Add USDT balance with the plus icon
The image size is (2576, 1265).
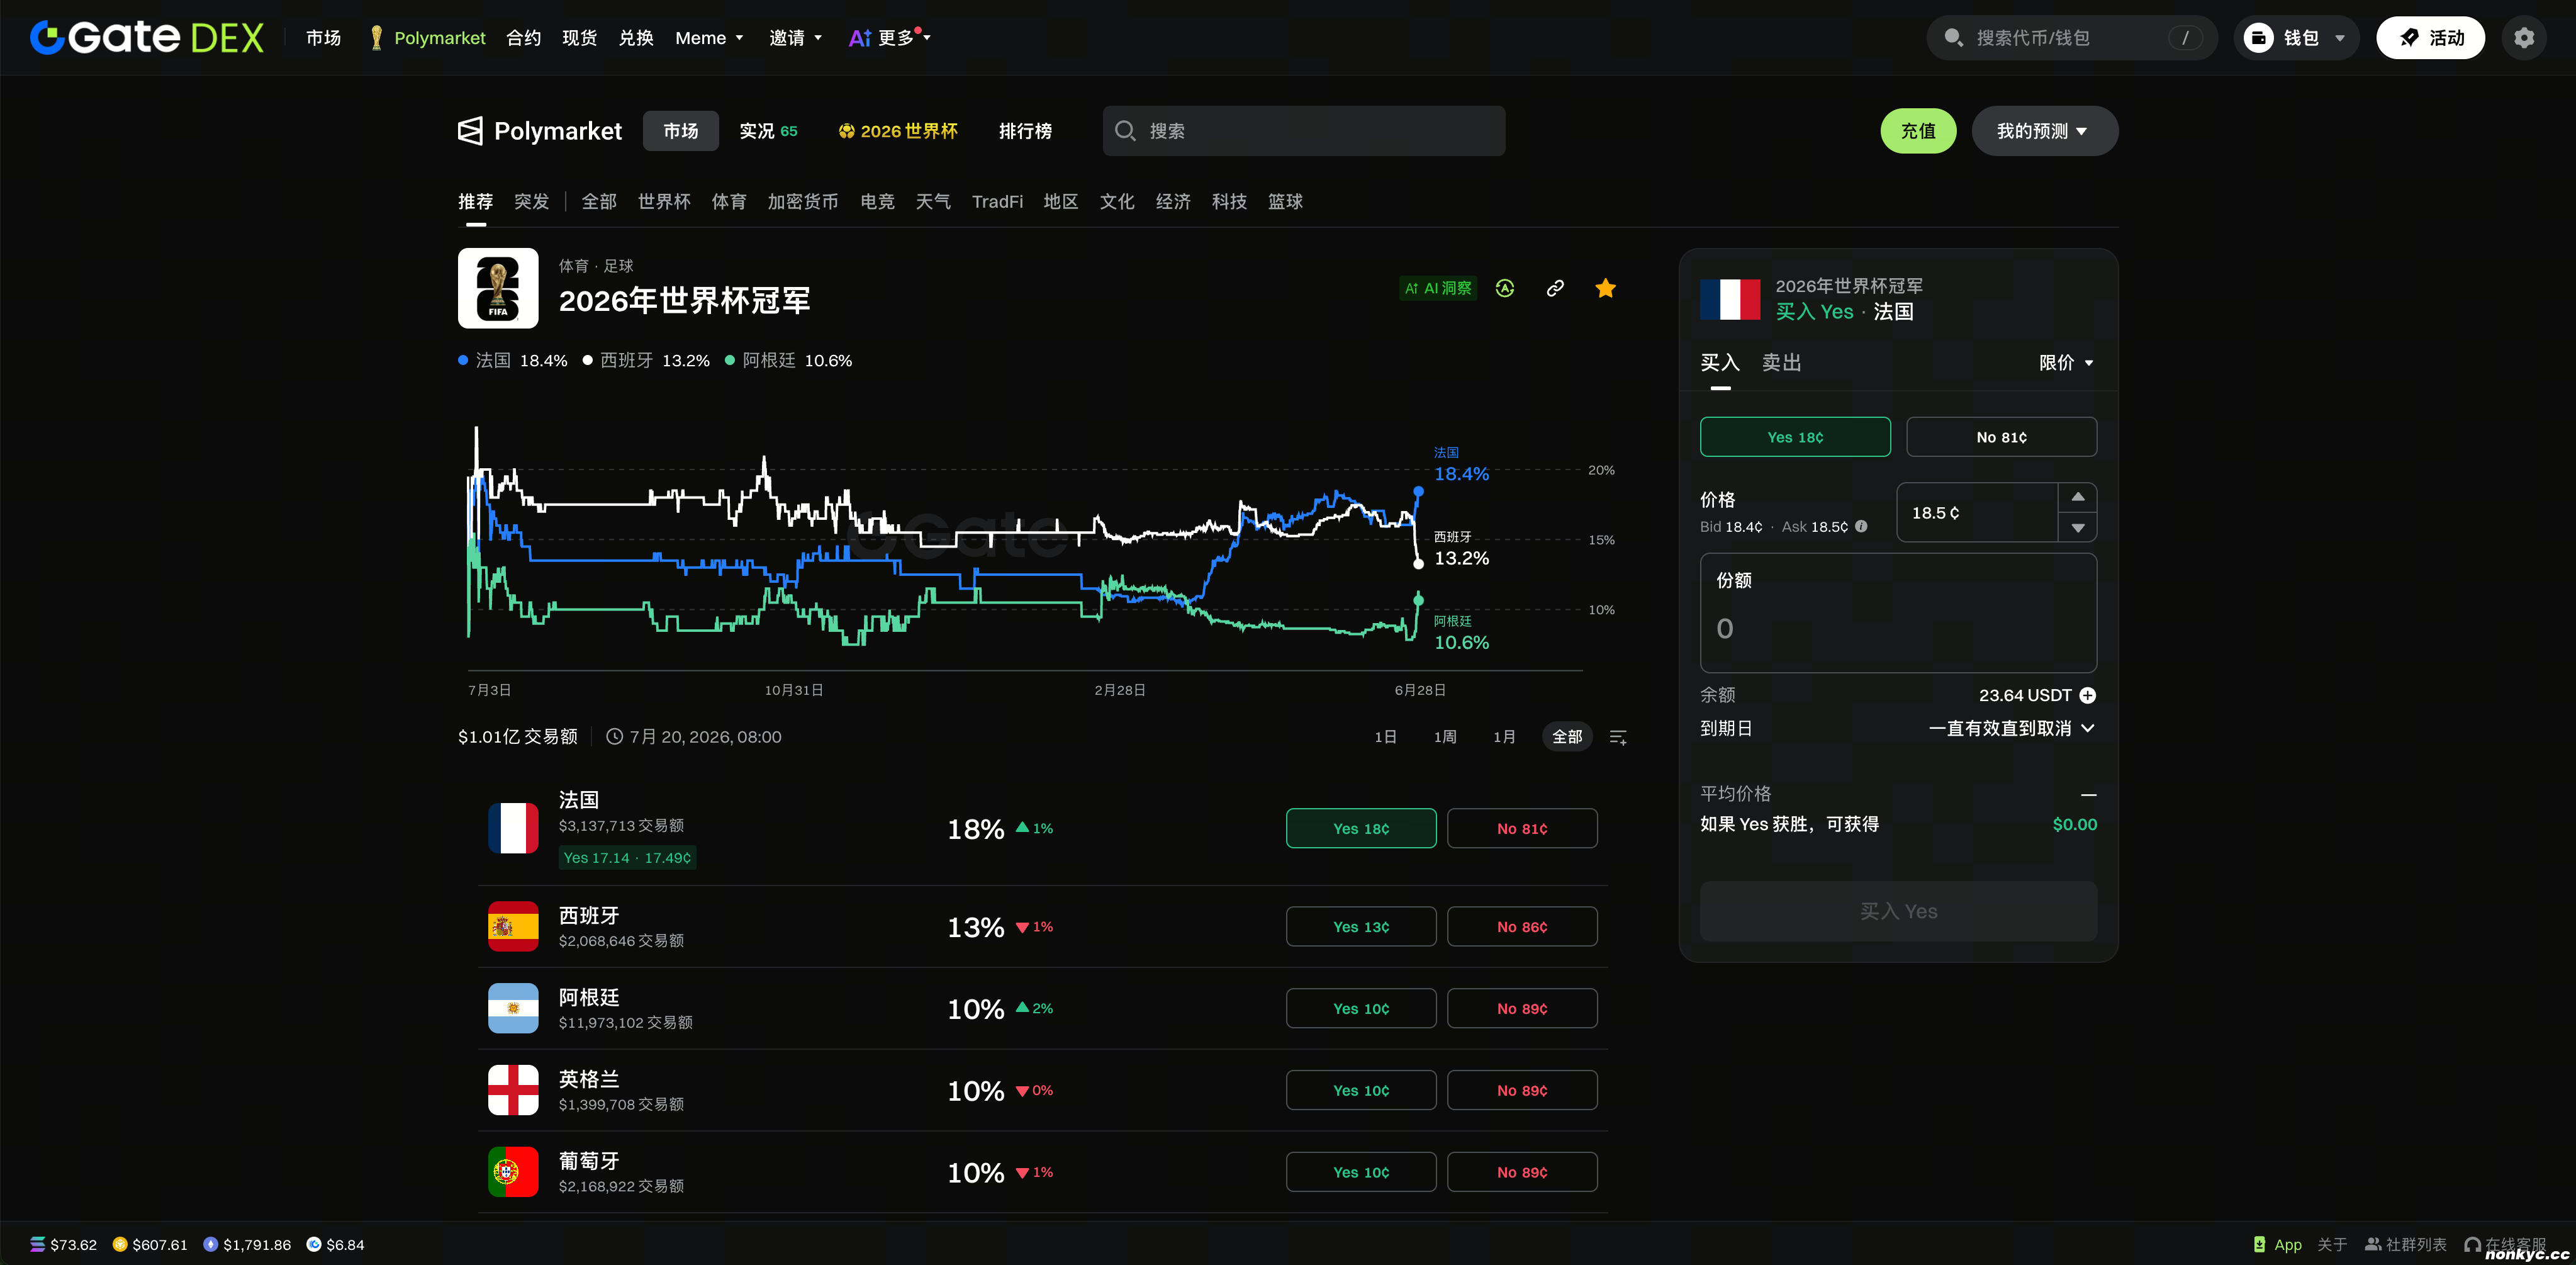2088,695
